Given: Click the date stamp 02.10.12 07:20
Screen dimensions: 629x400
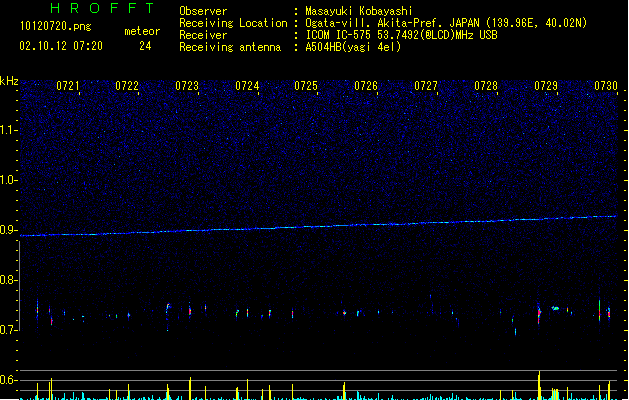Looking at the screenshot, I should pyautogui.click(x=61, y=46).
